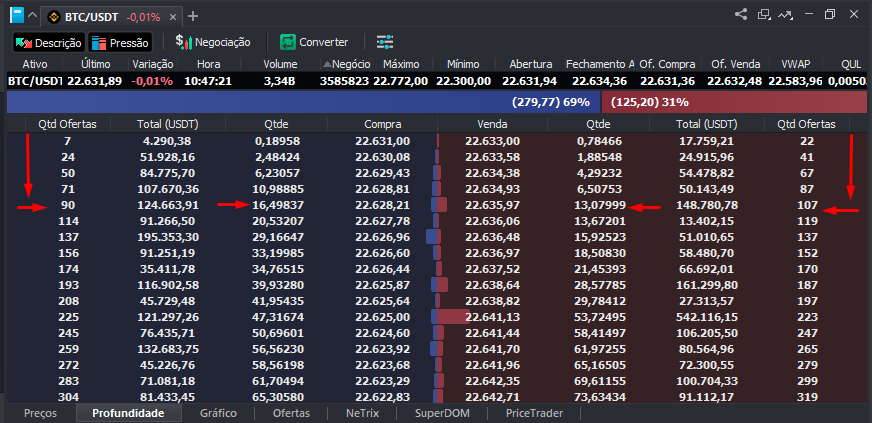872x423 pixels.
Task: Toggle the Pressão button
Action: point(120,42)
